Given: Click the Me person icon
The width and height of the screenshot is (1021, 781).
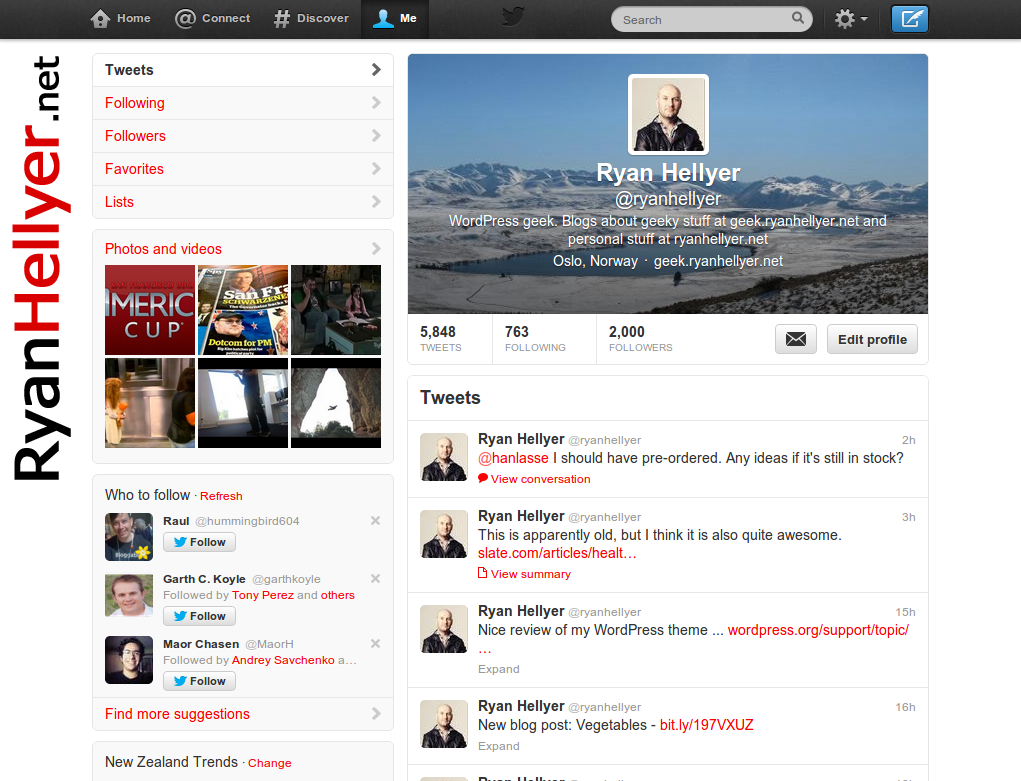Looking at the screenshot, I should click(x=383, y=18).
